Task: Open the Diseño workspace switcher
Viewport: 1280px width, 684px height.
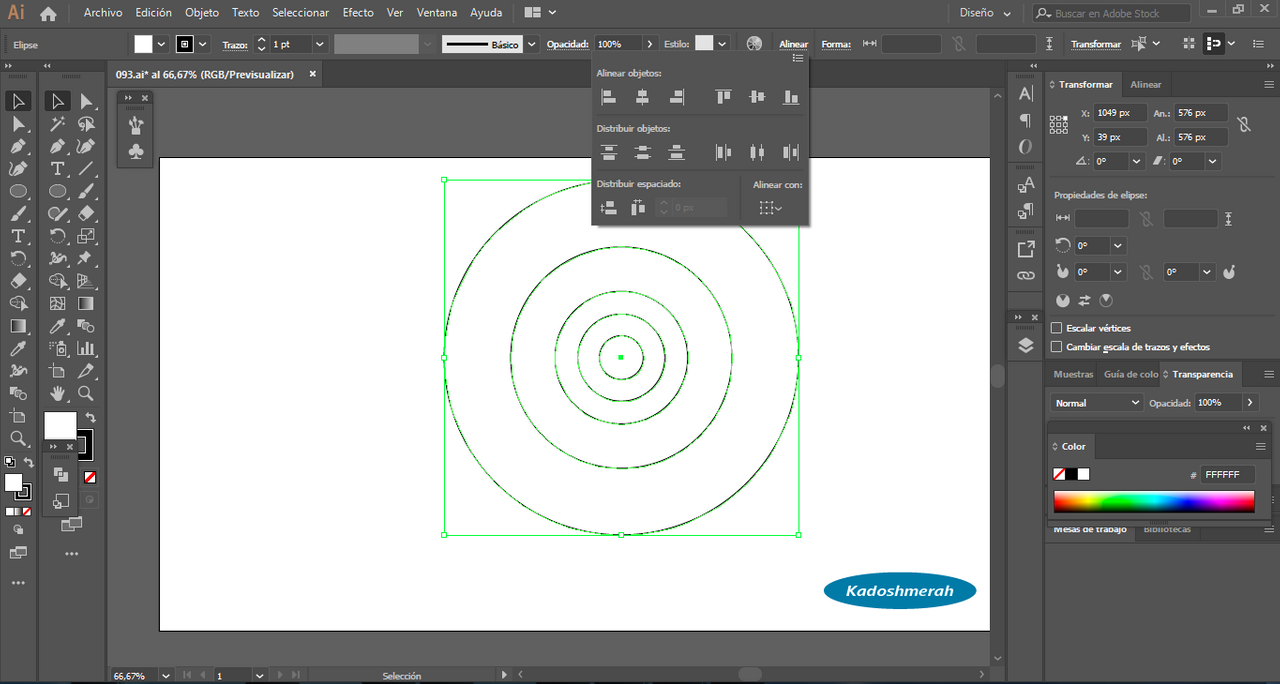Action: pos(985,13)
